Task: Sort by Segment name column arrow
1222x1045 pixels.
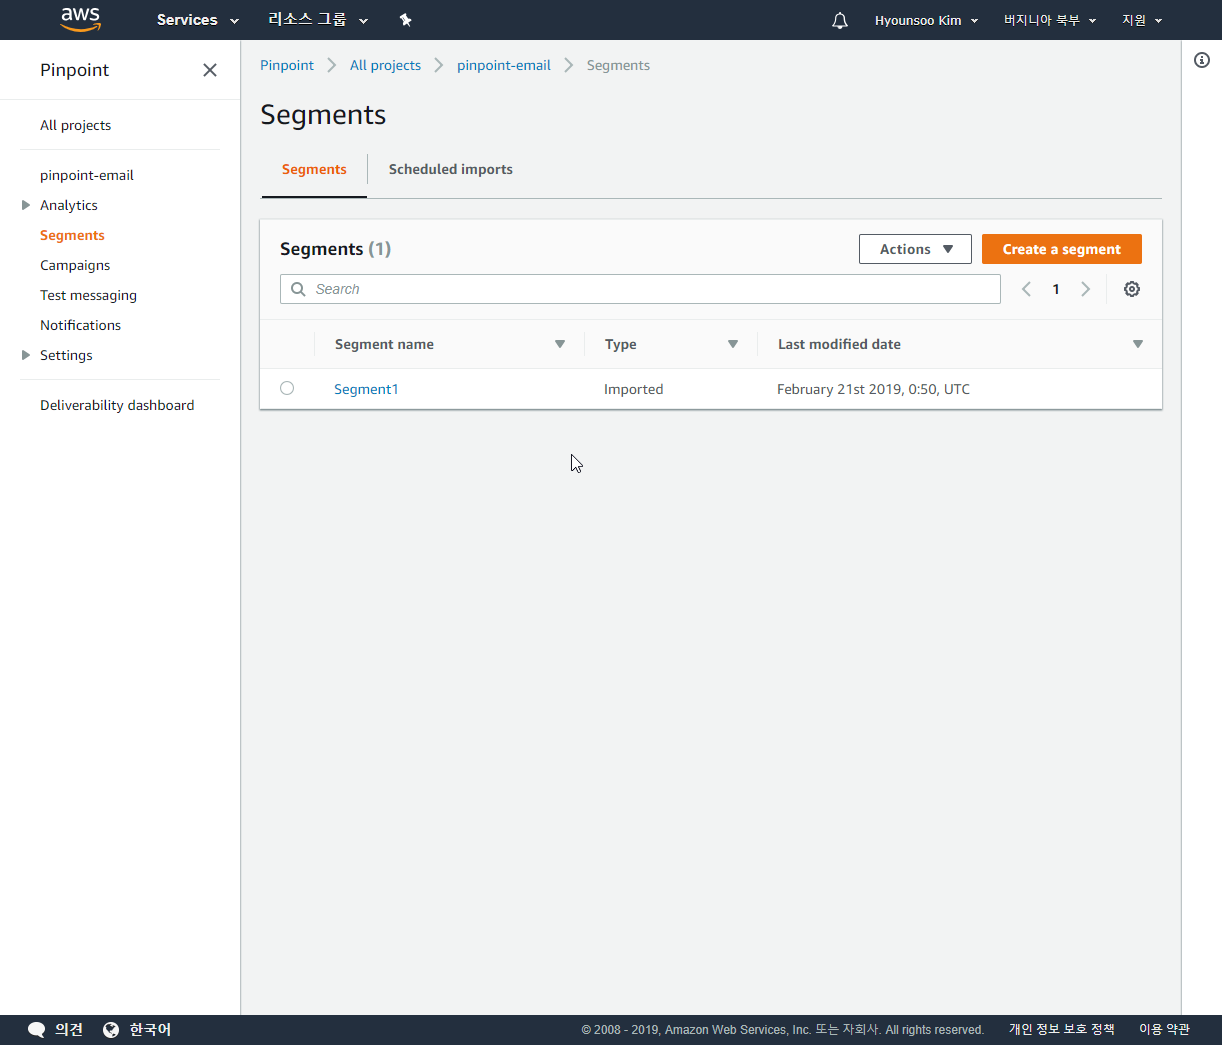Action: (560, 344)
